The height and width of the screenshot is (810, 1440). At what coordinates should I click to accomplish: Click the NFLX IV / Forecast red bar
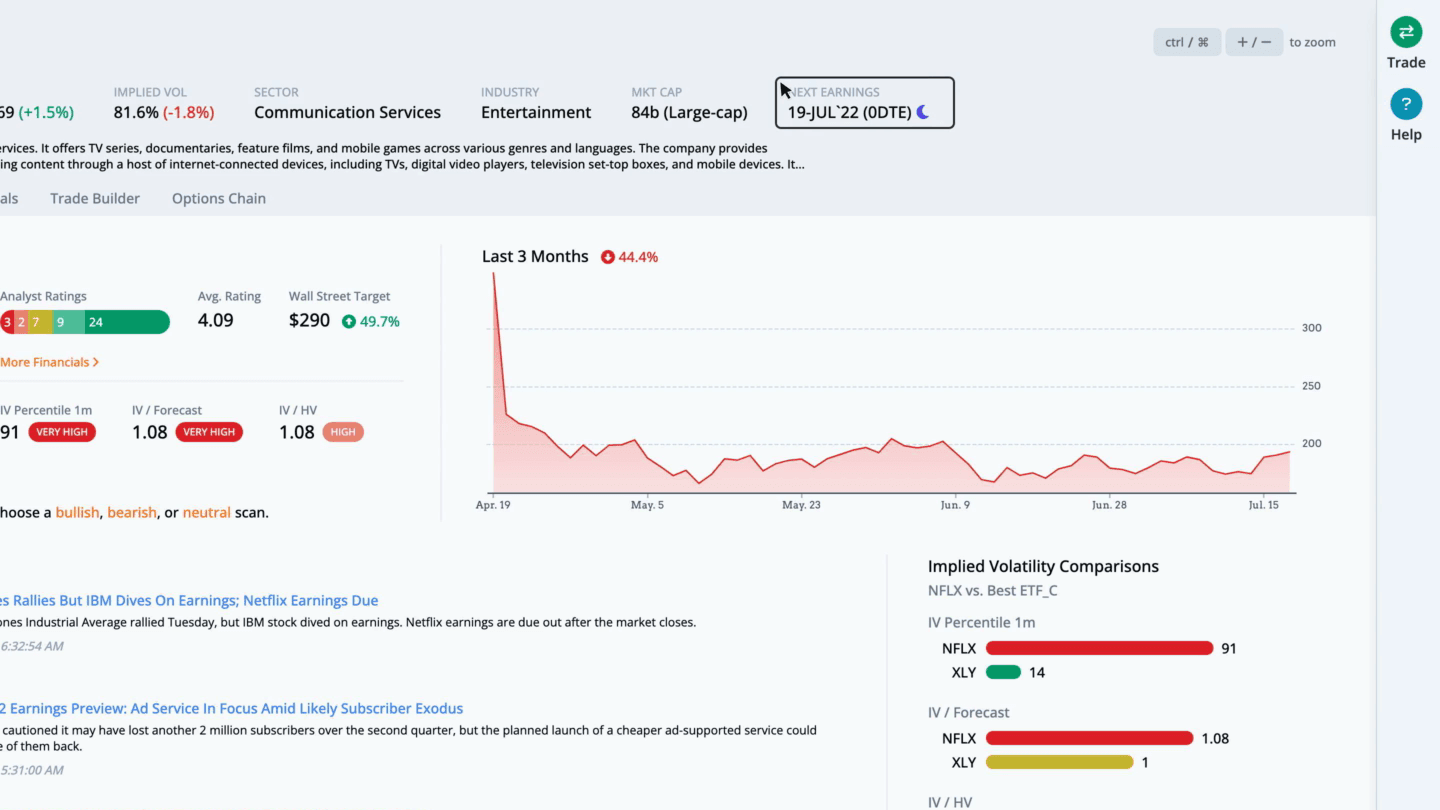coord(1089,738)
